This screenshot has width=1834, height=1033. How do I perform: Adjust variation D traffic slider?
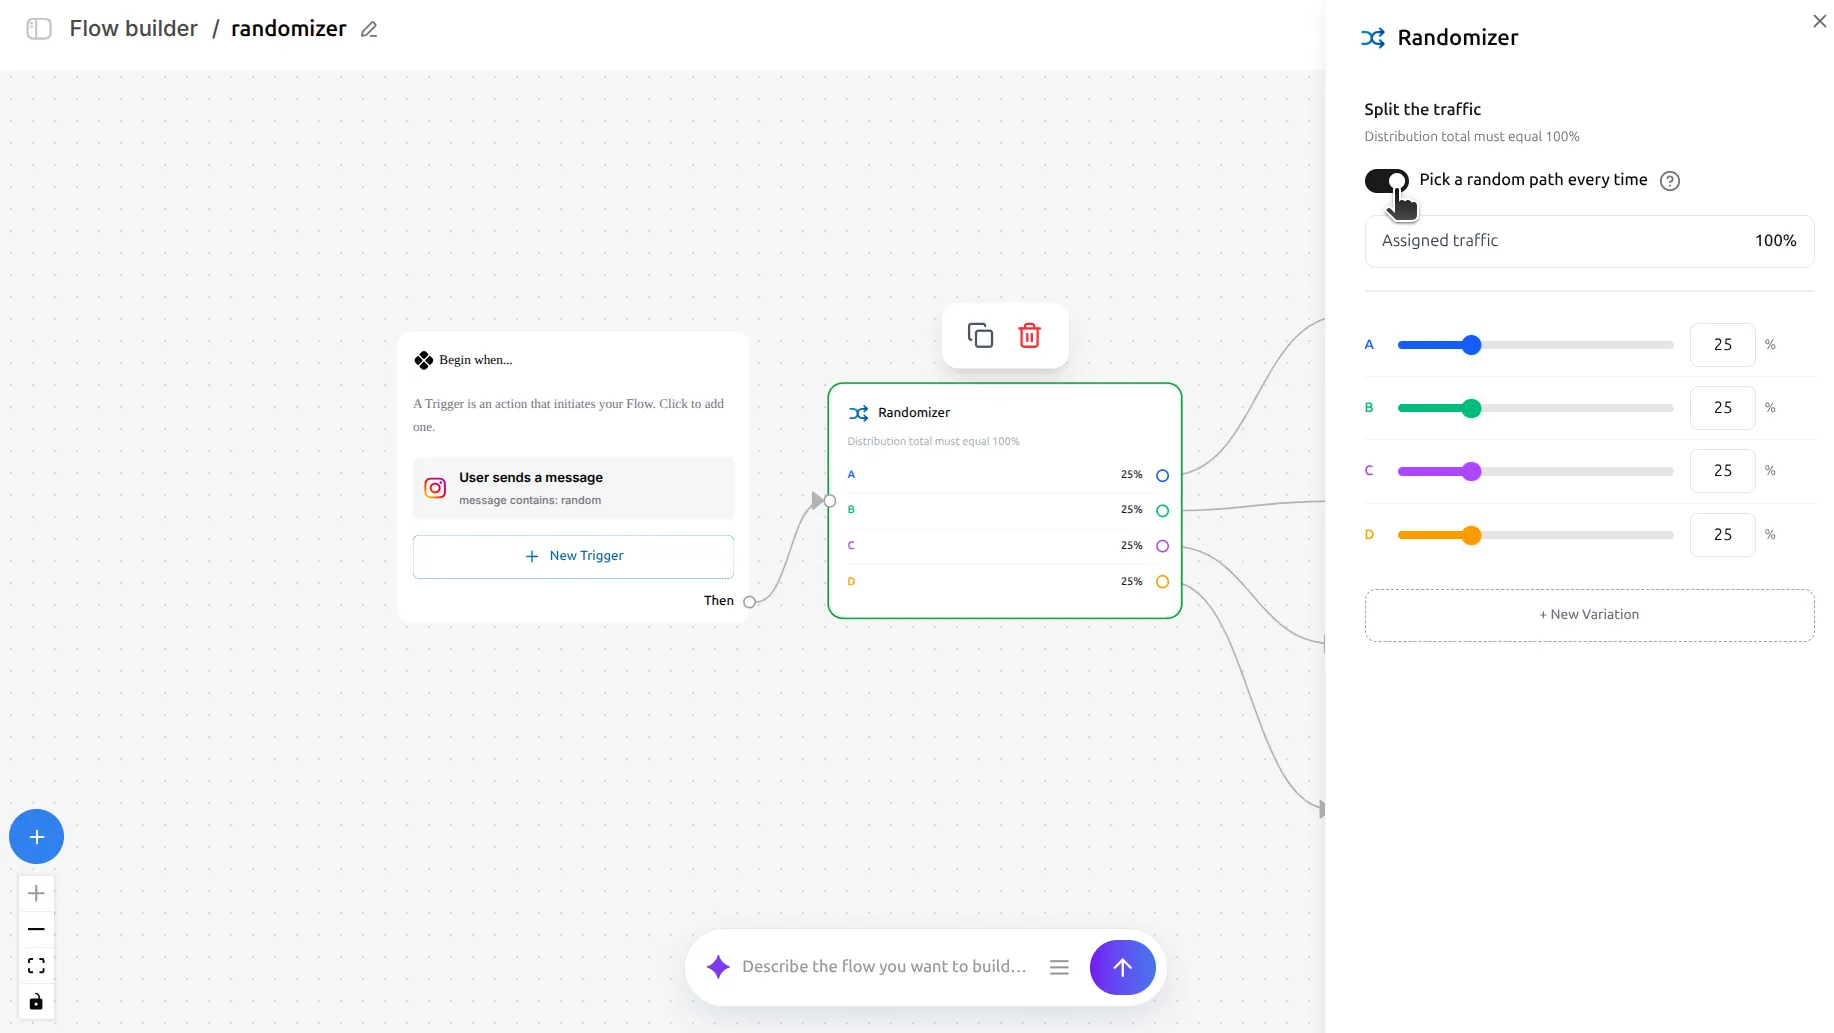click(x=1471, y=535)
